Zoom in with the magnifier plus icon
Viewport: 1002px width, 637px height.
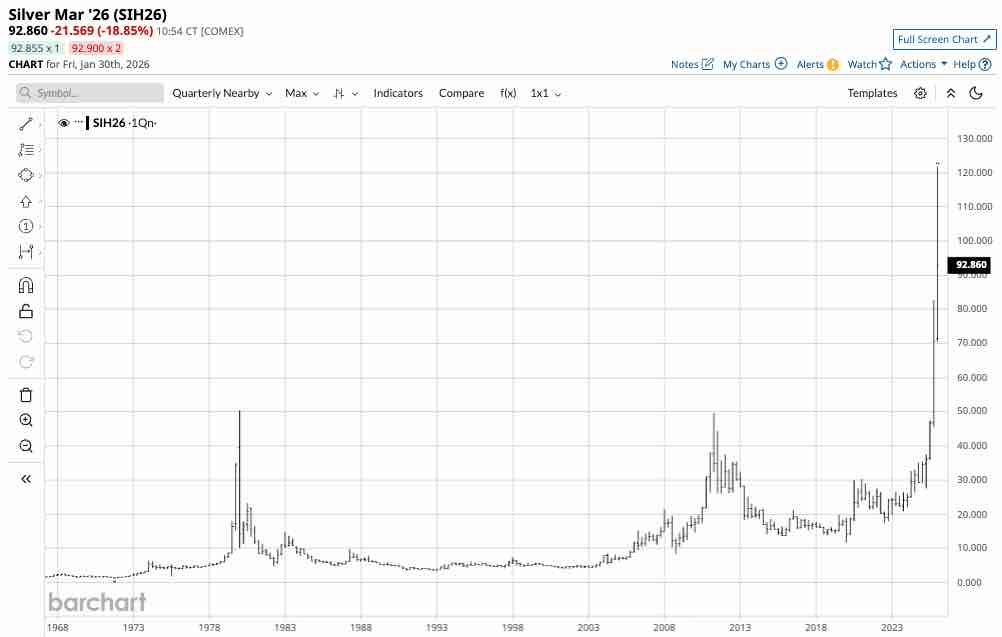click(x=26, y=420)
